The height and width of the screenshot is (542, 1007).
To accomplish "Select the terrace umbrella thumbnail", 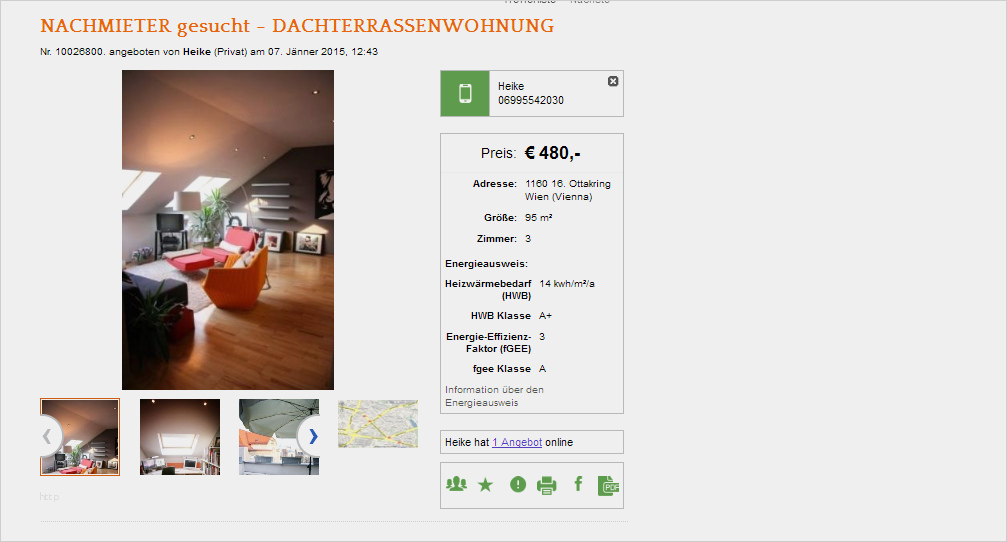I will point(279,437).
